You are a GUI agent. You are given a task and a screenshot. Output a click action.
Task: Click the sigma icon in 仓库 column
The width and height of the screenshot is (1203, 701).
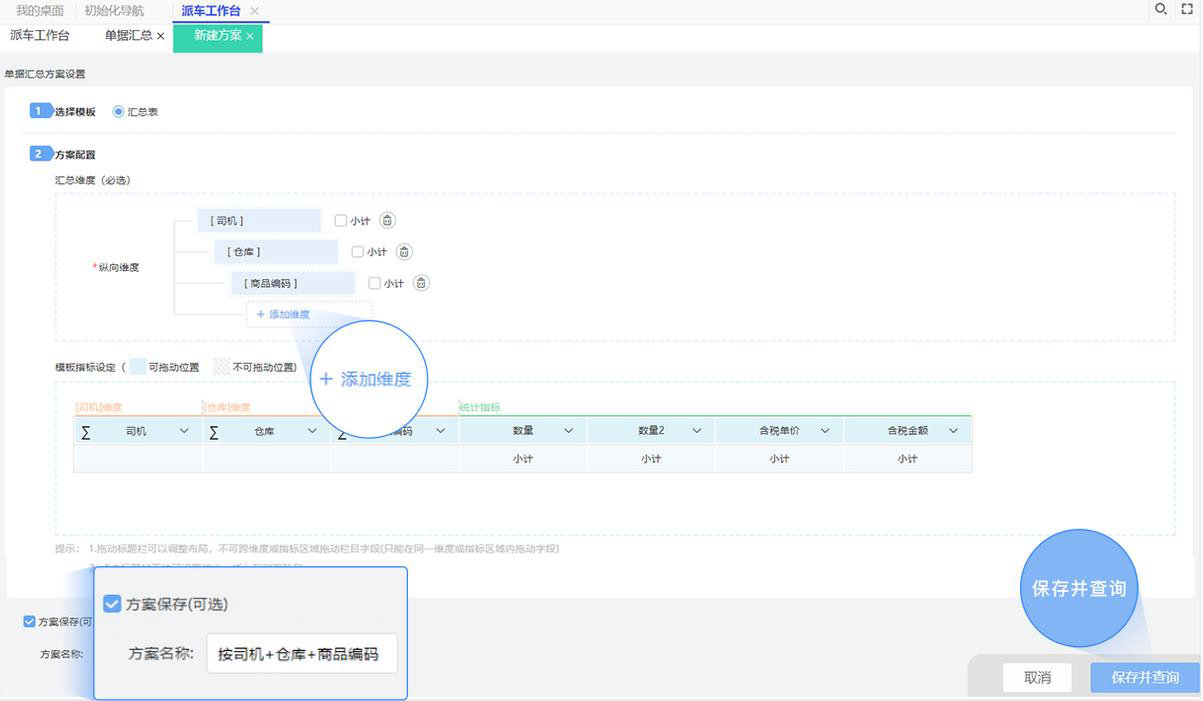pos(214,431)
